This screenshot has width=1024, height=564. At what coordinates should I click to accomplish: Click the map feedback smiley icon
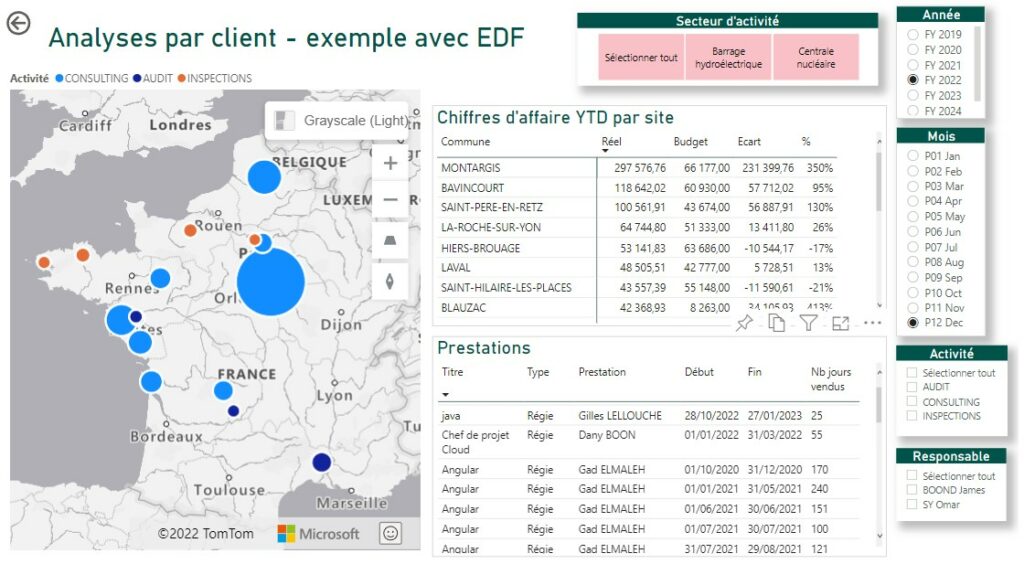391,533
